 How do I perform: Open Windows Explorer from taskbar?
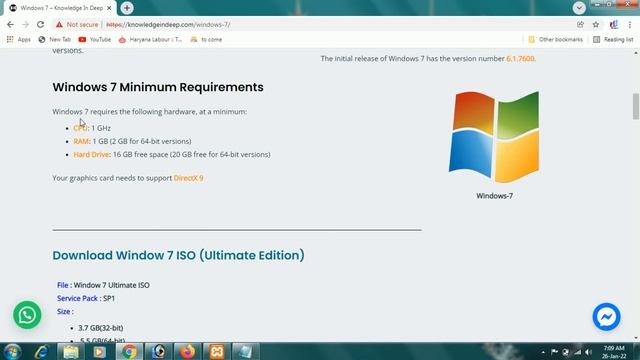[x=71, y=352]
